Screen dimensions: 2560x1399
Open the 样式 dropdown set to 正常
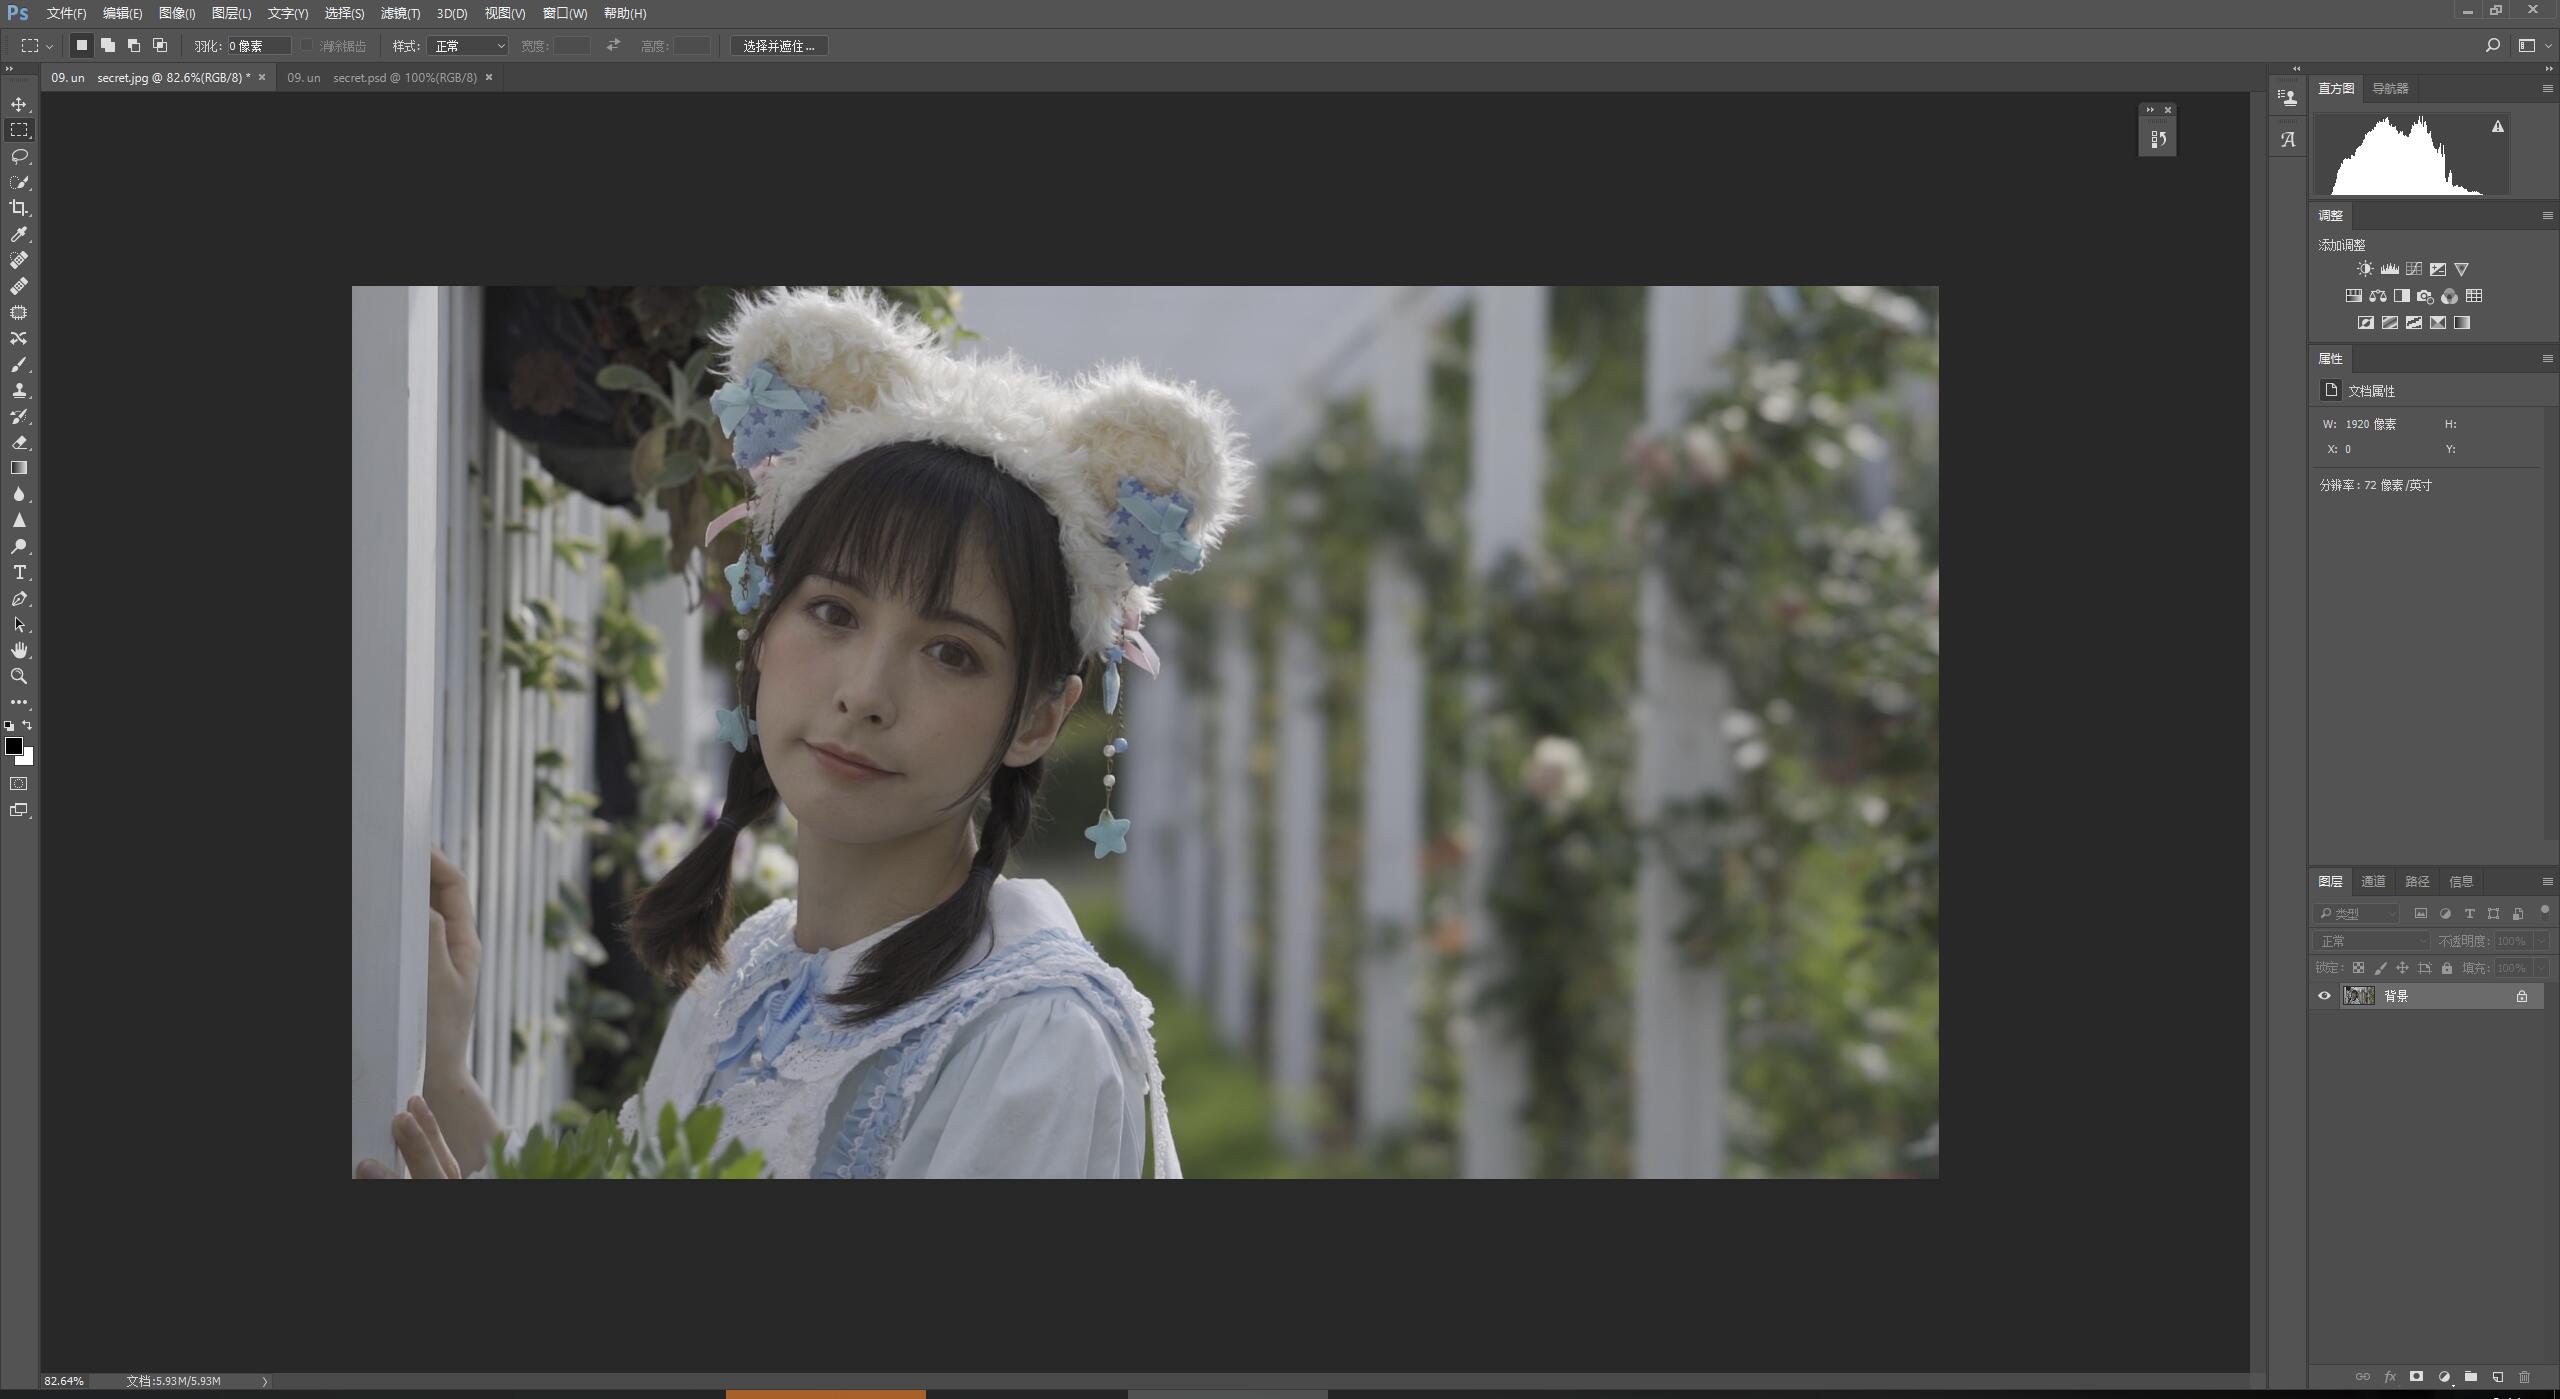pyautogui.click(x=468, y=46)
